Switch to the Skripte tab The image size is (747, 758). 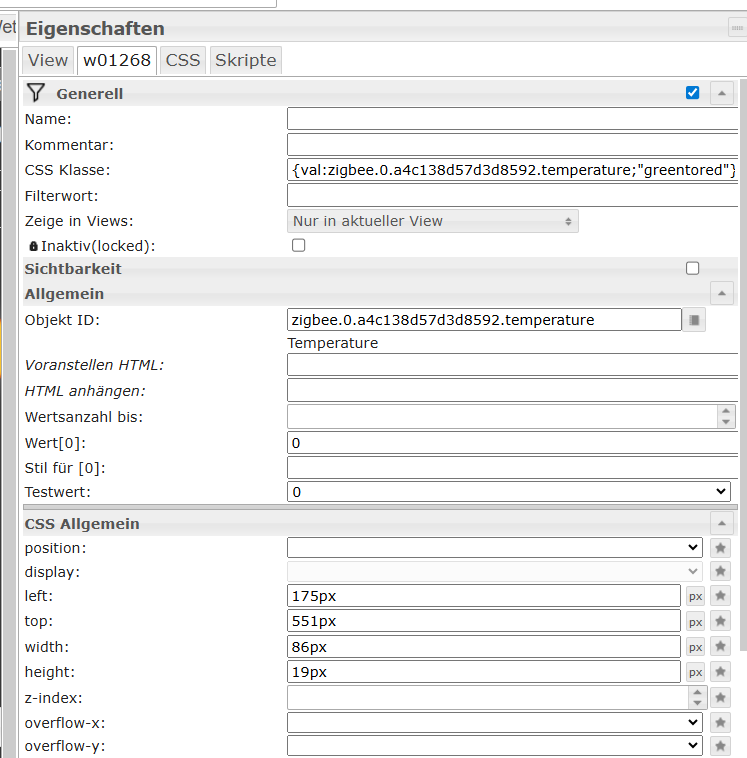[x=245, y=60]
